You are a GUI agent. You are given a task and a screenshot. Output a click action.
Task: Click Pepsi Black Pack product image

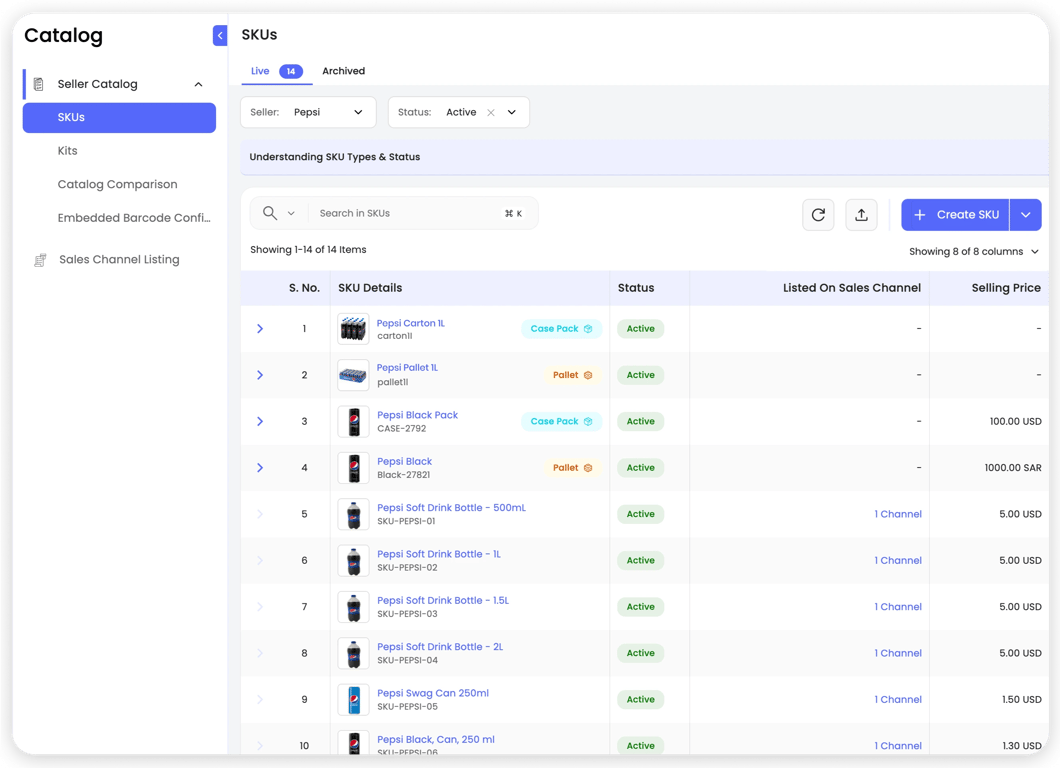pos(353,421)
